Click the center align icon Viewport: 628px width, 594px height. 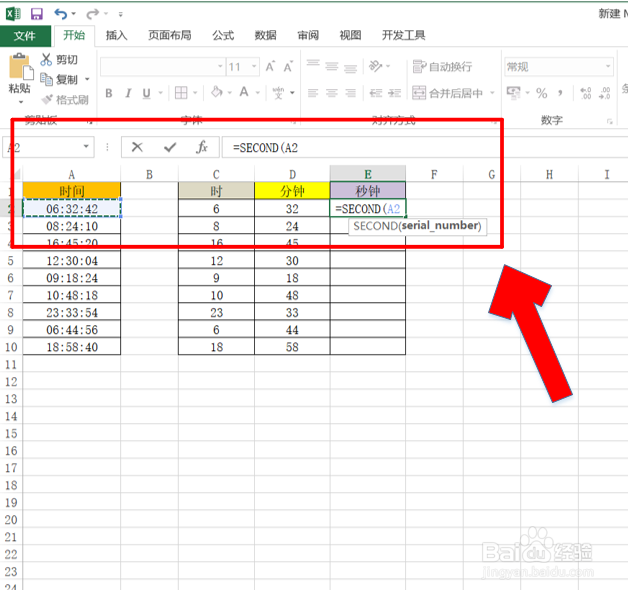[332, 93]
